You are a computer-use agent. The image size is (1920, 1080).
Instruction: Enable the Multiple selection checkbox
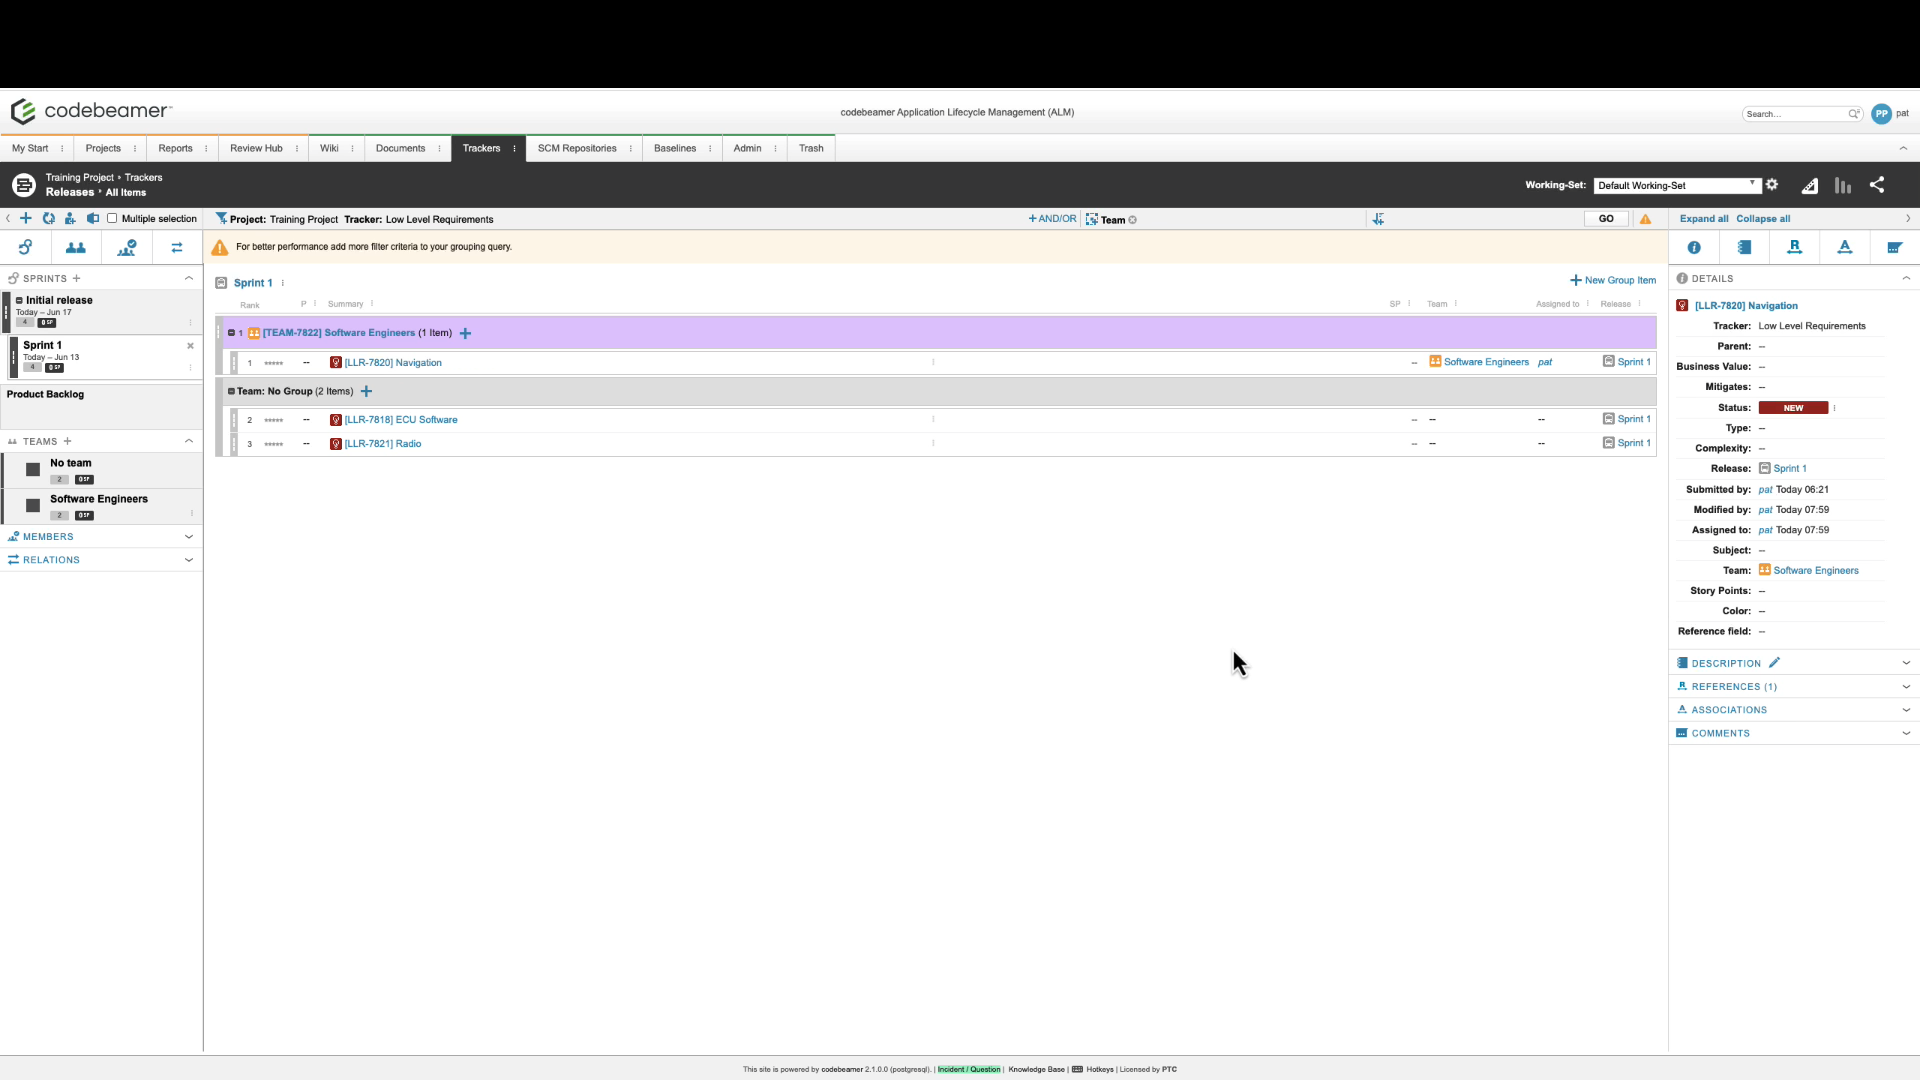[112, 218]
